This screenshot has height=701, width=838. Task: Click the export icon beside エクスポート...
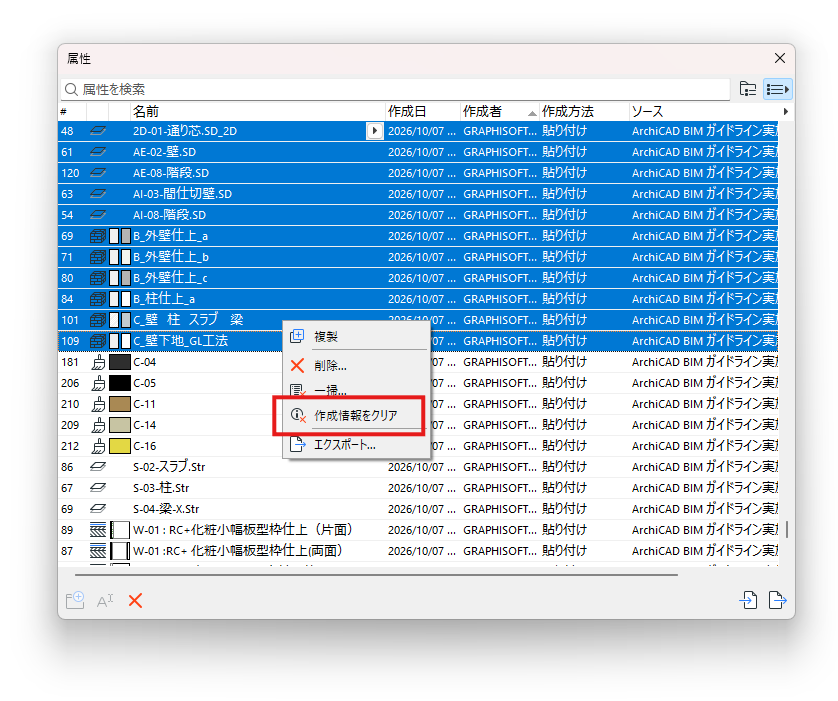click(x=297, y=444)
